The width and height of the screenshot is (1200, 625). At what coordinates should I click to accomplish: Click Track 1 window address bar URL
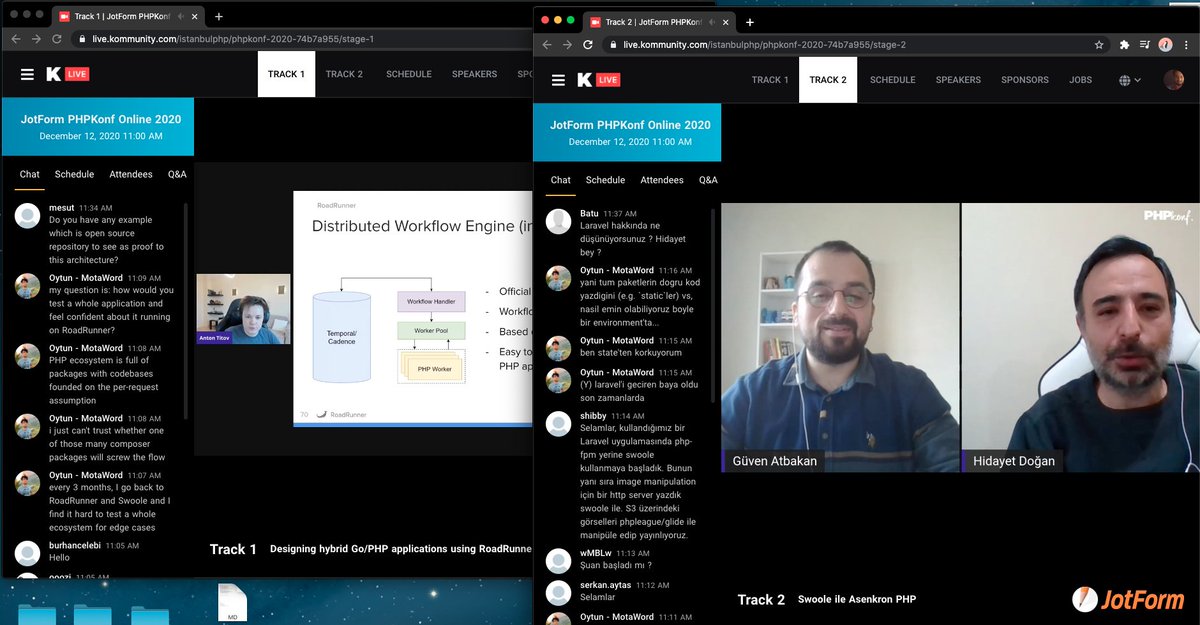pos(234,38)
